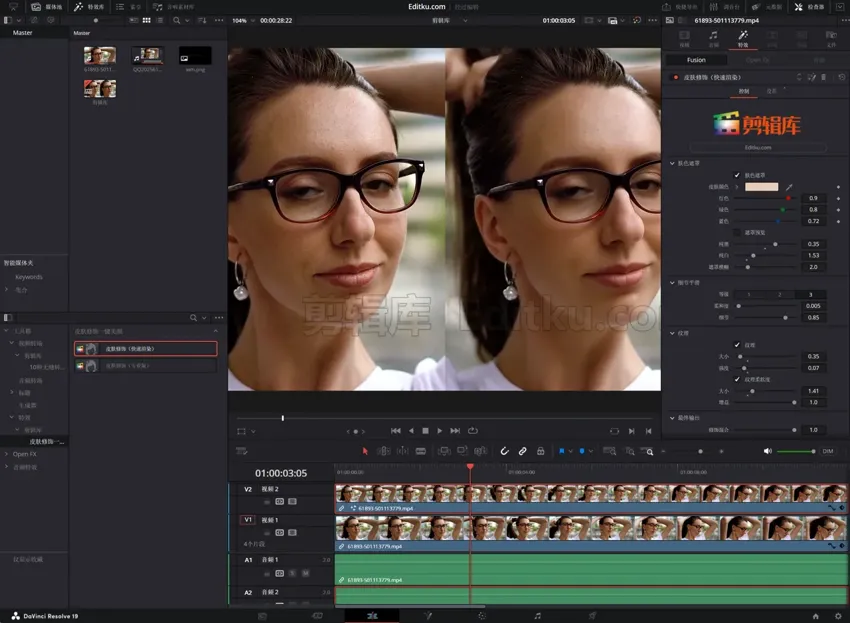Open the Mixer panel button
The height and width of the screenshot is (623, 850).
724,7
